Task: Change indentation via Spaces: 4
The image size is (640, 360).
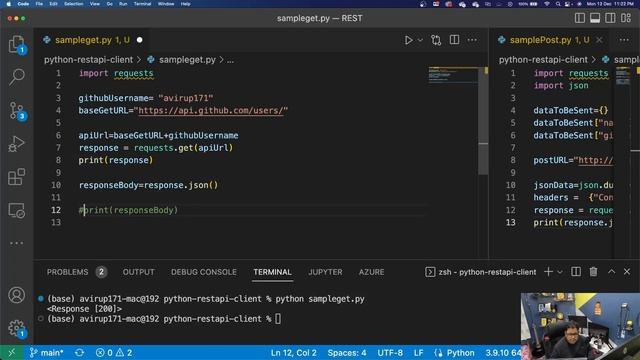Action: pos(347,353)
